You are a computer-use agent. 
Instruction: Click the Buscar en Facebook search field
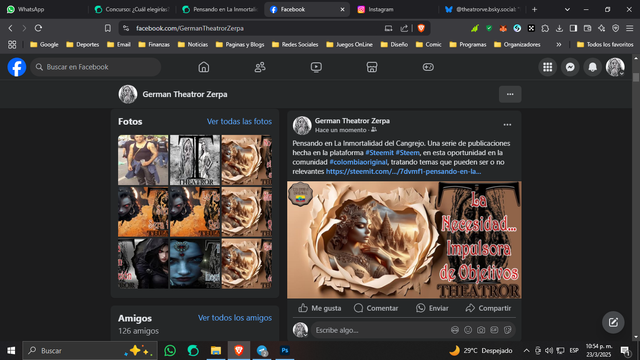coord(96,67)
